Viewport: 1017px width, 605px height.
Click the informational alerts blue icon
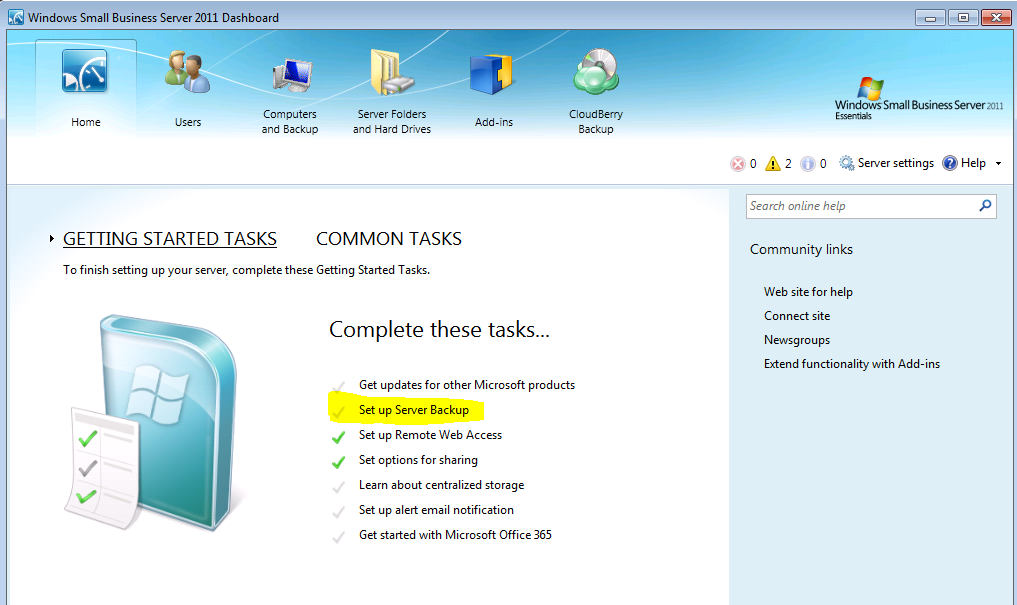[808, 164]
